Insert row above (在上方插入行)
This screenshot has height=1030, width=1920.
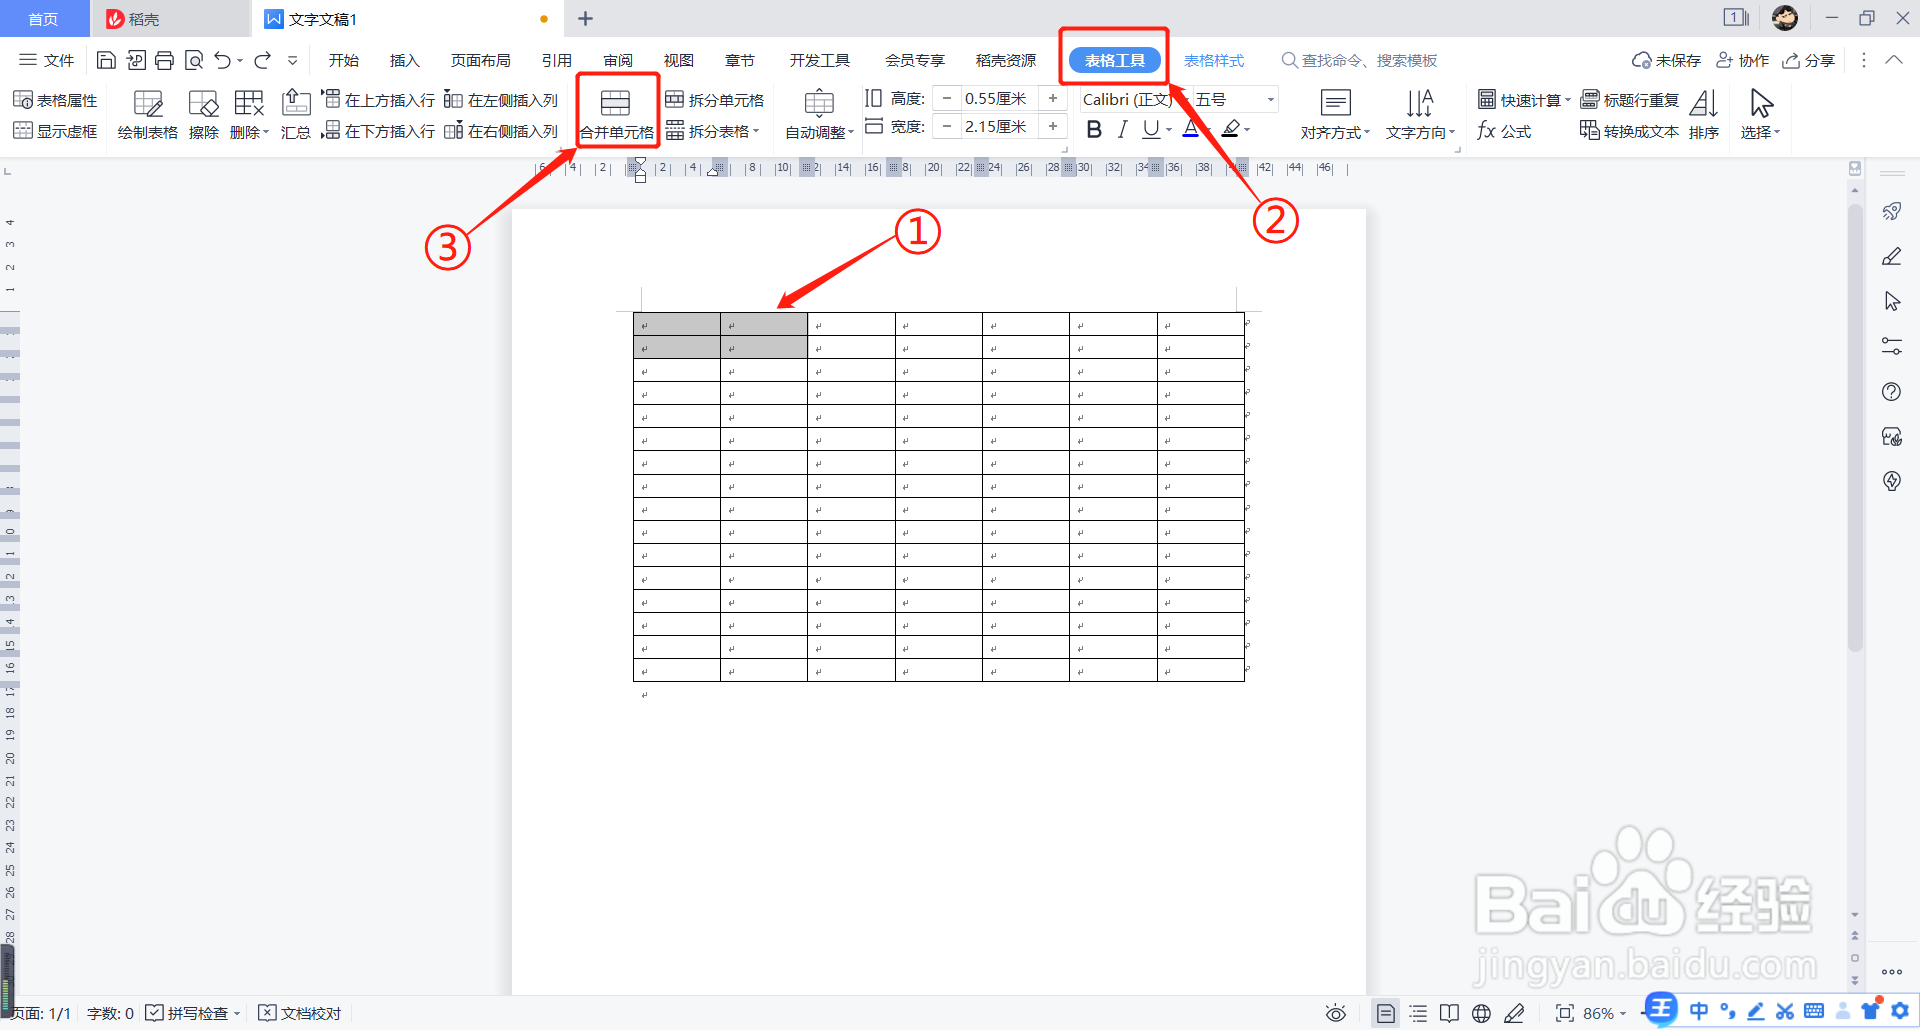pos(378,100)
